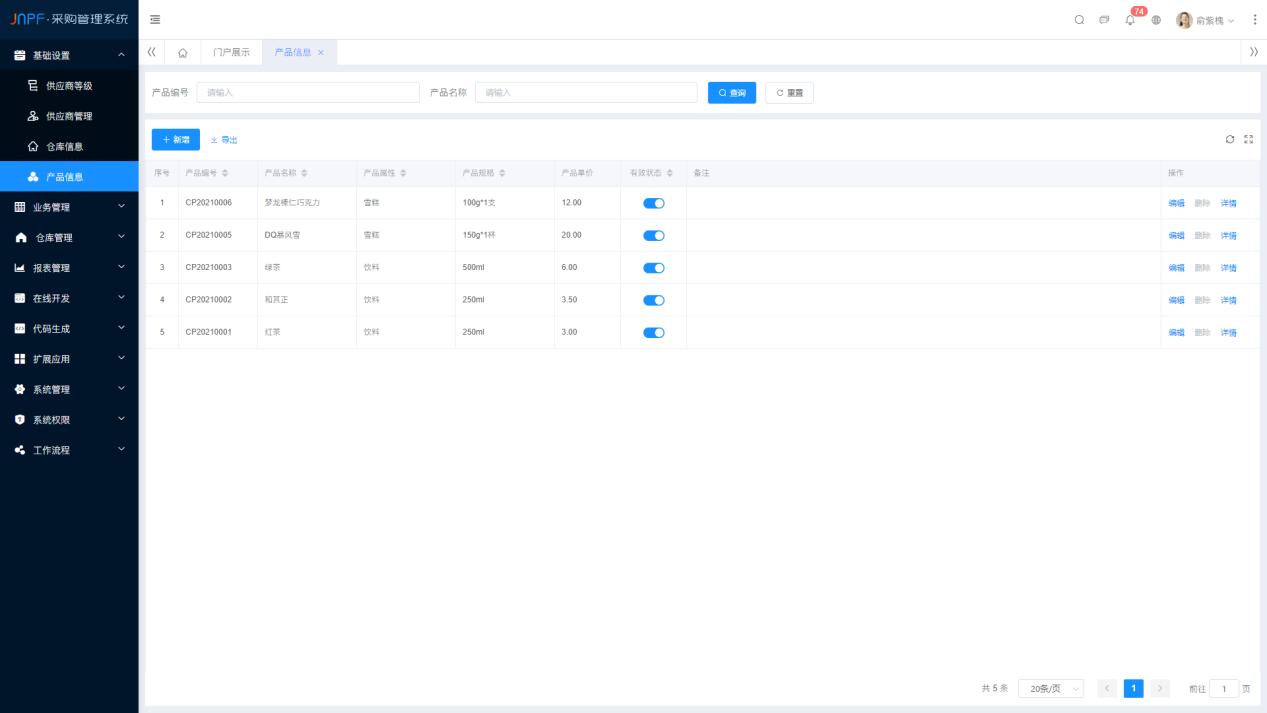Open vertical three-dot more menu
This screenshot has width=1267, height=713.
[x=1255, y=20]
